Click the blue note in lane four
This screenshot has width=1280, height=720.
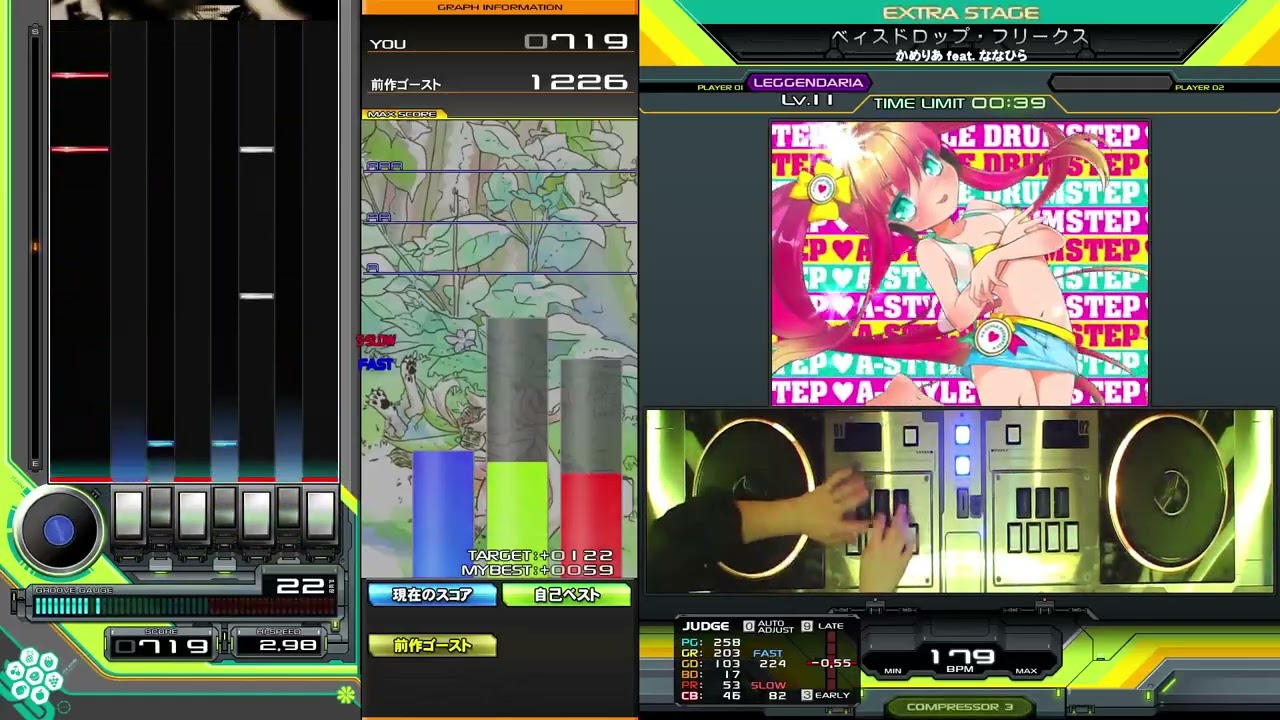click(x=225, y=443)
